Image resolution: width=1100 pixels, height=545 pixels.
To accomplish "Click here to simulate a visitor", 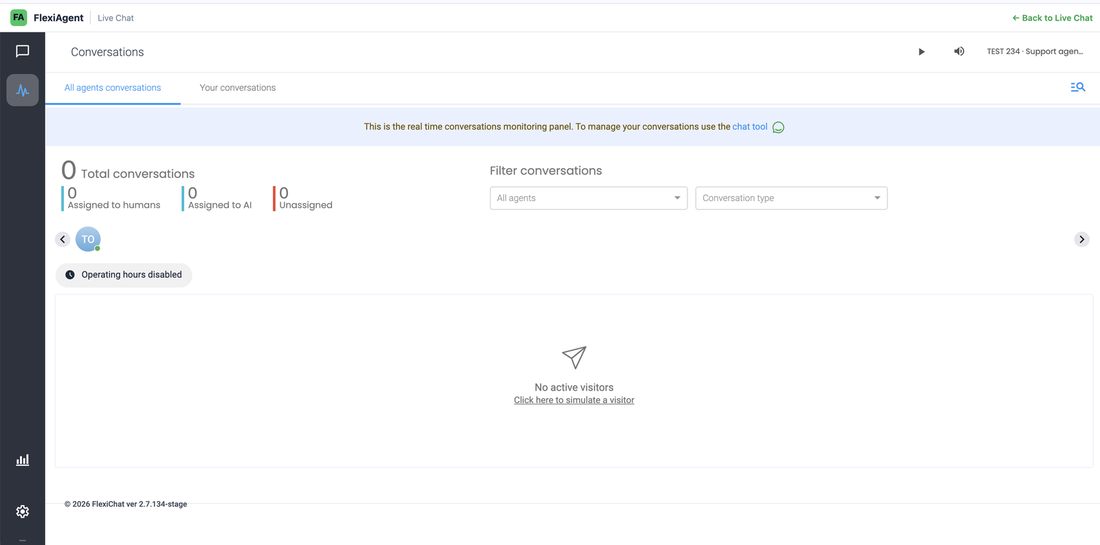I will pyautogui.click(x=574, y=400).
